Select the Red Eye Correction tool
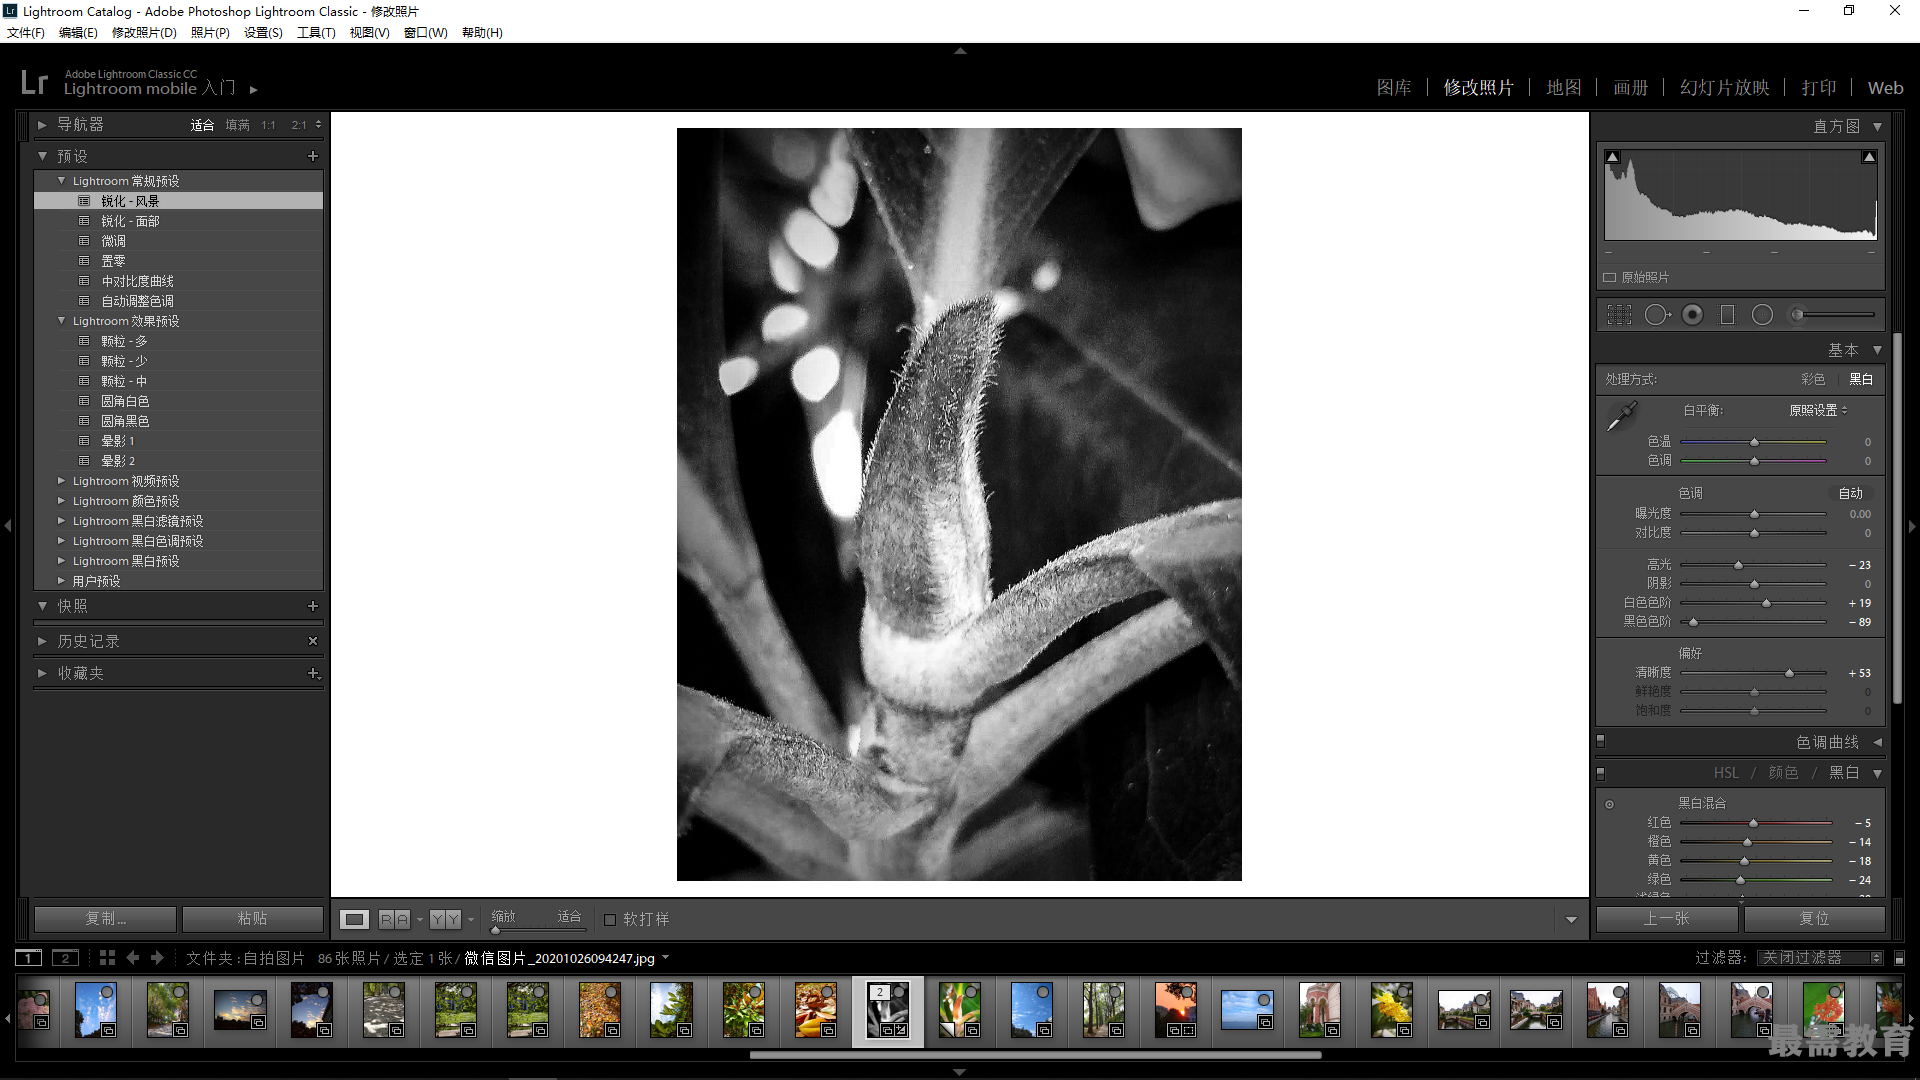The height and width of the screenshot is (1080, 1920). click(x=1693, y=315)
